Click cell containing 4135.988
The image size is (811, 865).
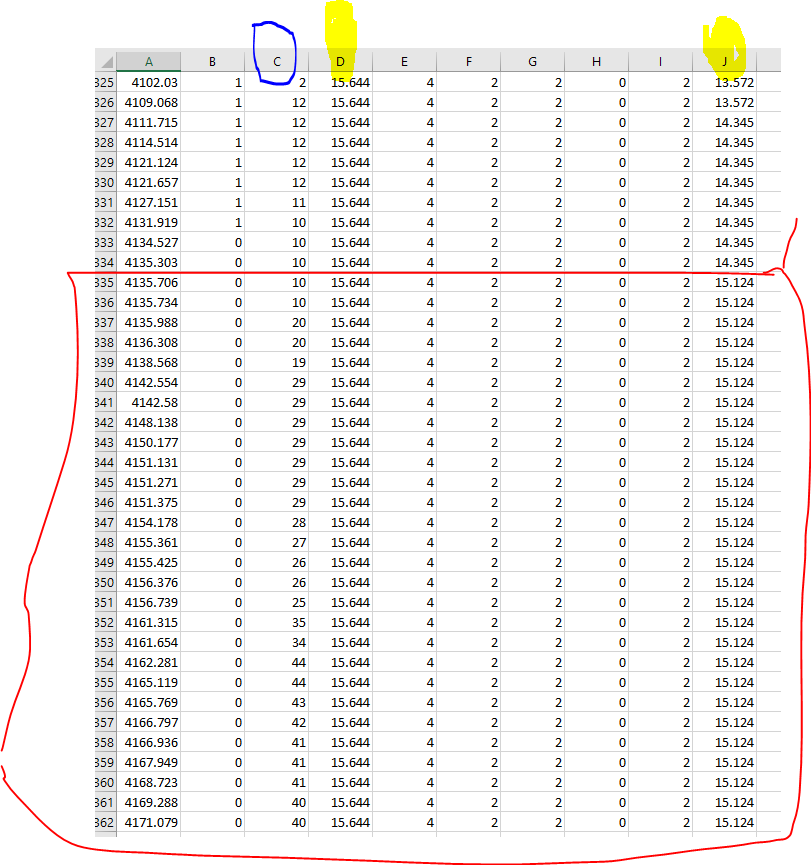(x=148, y=323)
